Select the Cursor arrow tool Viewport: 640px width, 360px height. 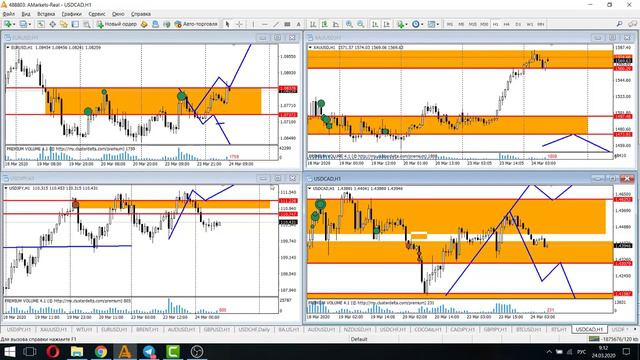227,24
